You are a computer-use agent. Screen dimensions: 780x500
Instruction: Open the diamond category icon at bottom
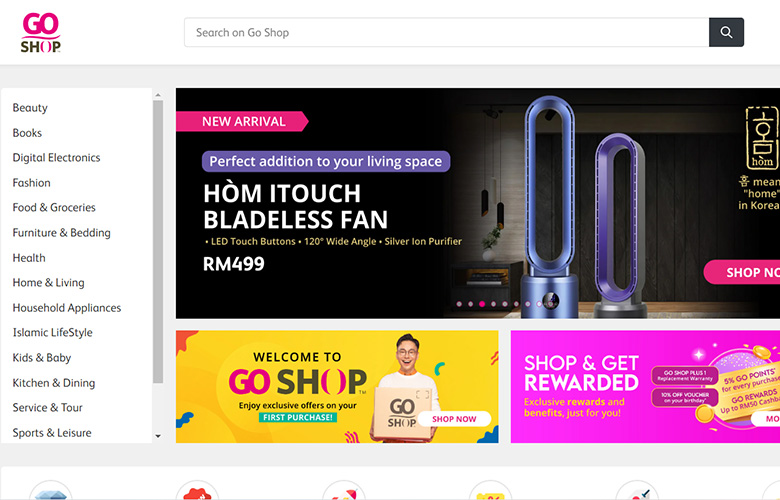(x=51, y=491)
